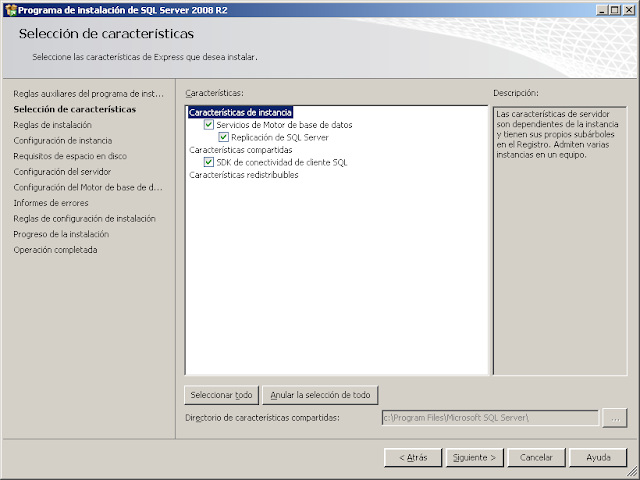Select Configuración del servidor step
The width and height of the screenshot is (640, 480).
pos(62,172)
